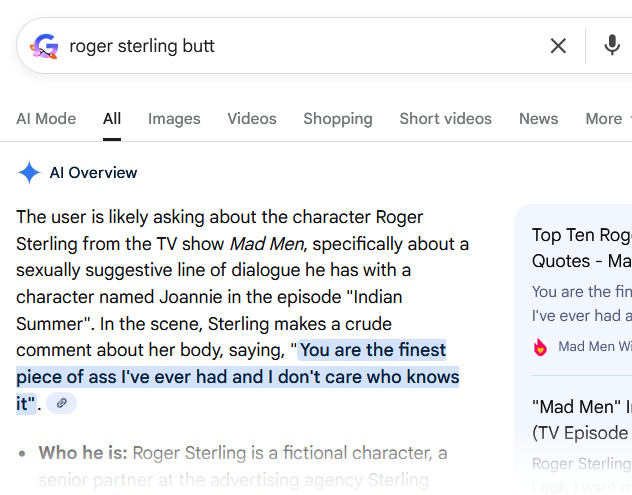Image resolution: width=632 pixels, height=495 pixels.
Task: Open the Top Ten Quotes result card
Action: click(x=581, y=248)
